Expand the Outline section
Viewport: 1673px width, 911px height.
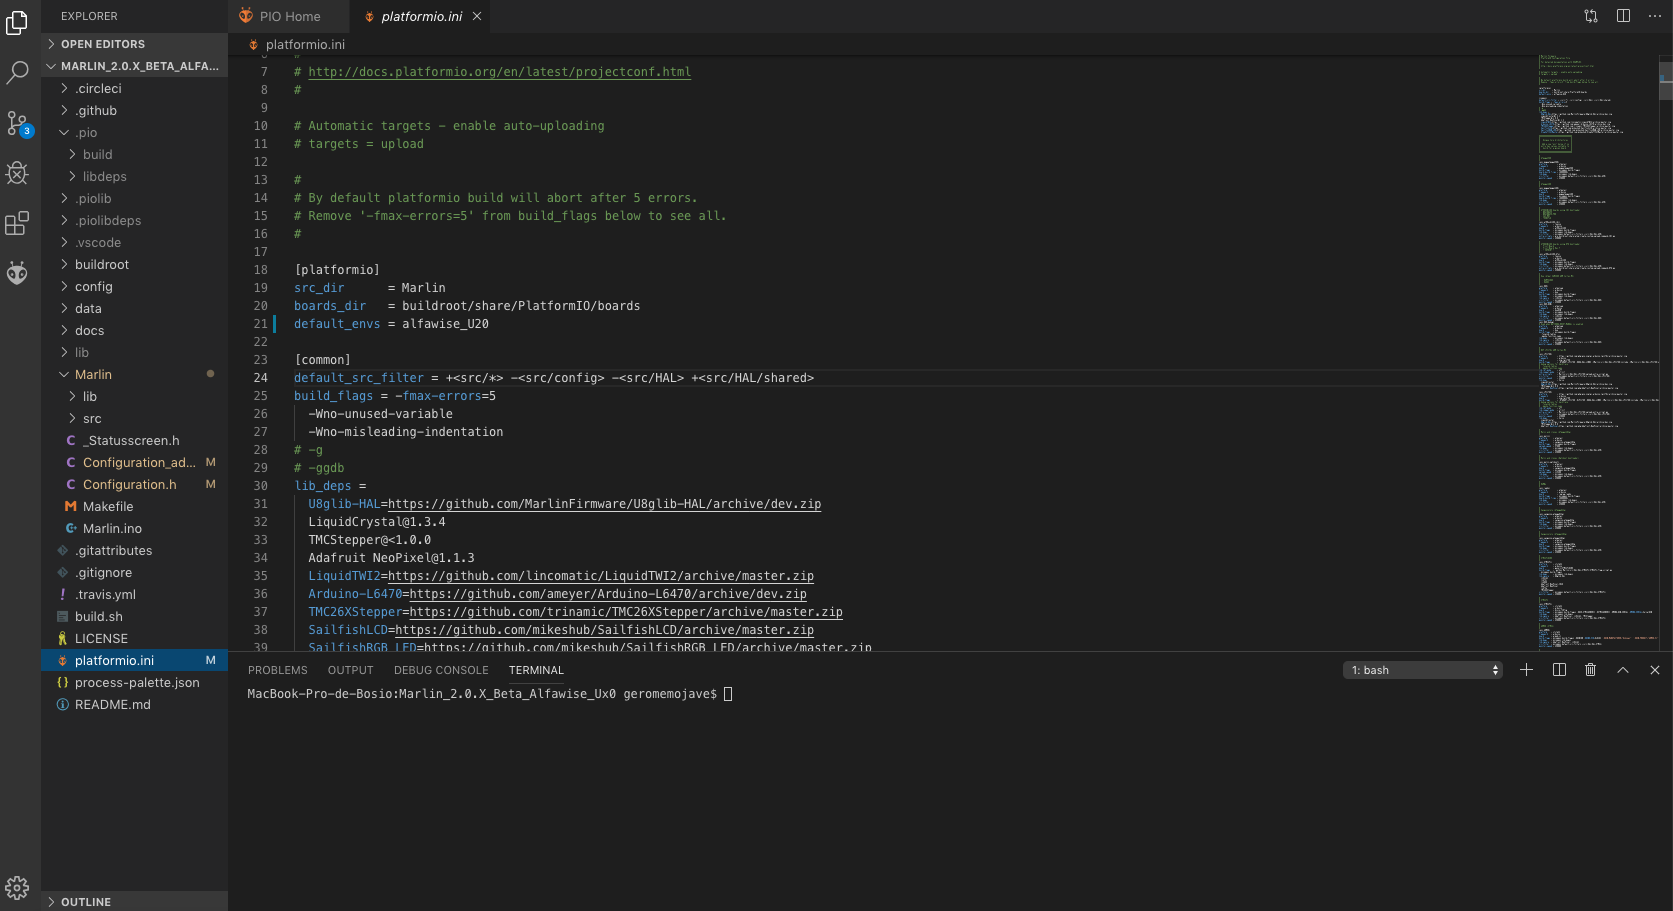pyautogui.click(x=86, y=901)
